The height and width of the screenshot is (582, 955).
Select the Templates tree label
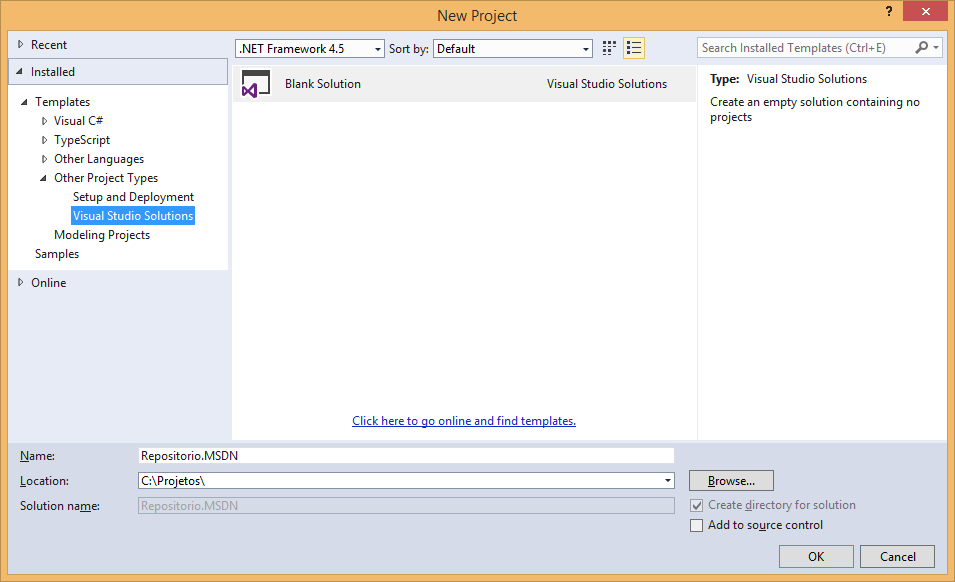pyautogui.click(x=62, y=102)
